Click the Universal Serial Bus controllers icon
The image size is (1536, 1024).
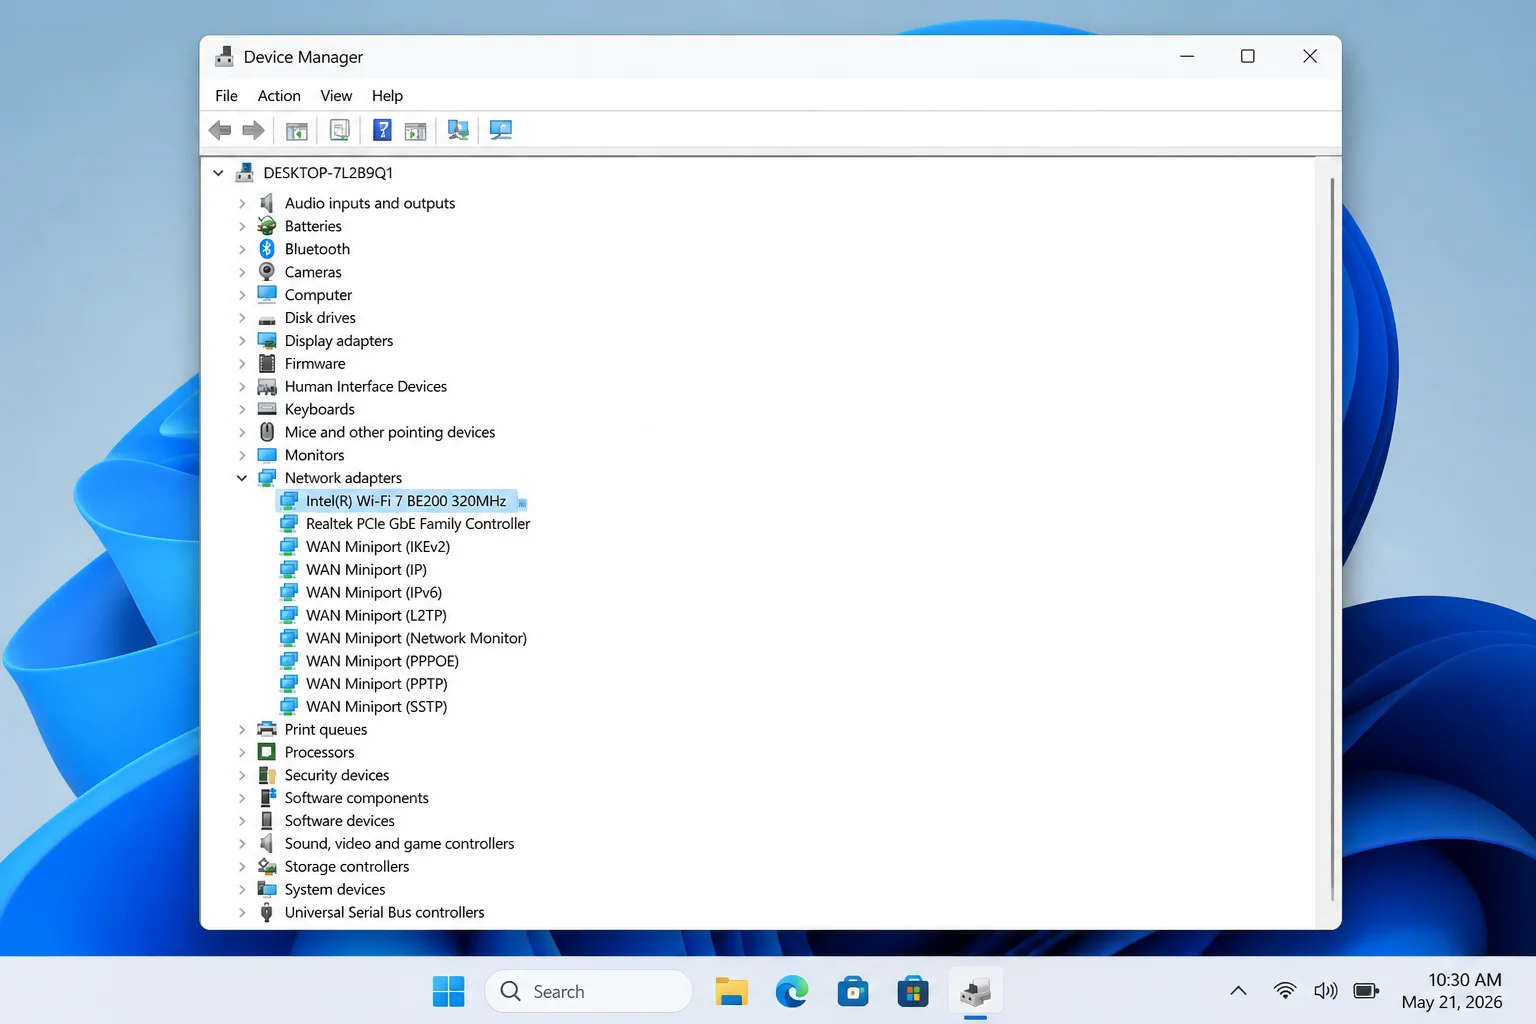(x=267, y=912)
